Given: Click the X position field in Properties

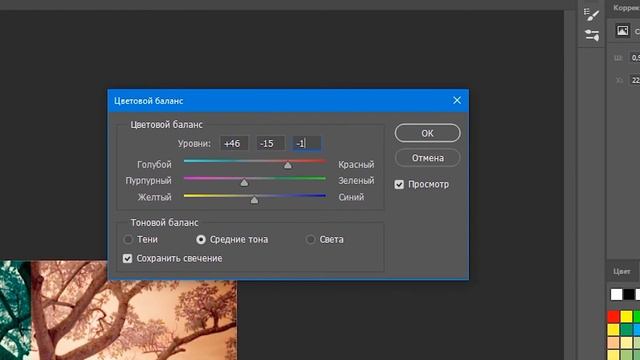Looking at the screenshot, I should [x=634, y=80].
